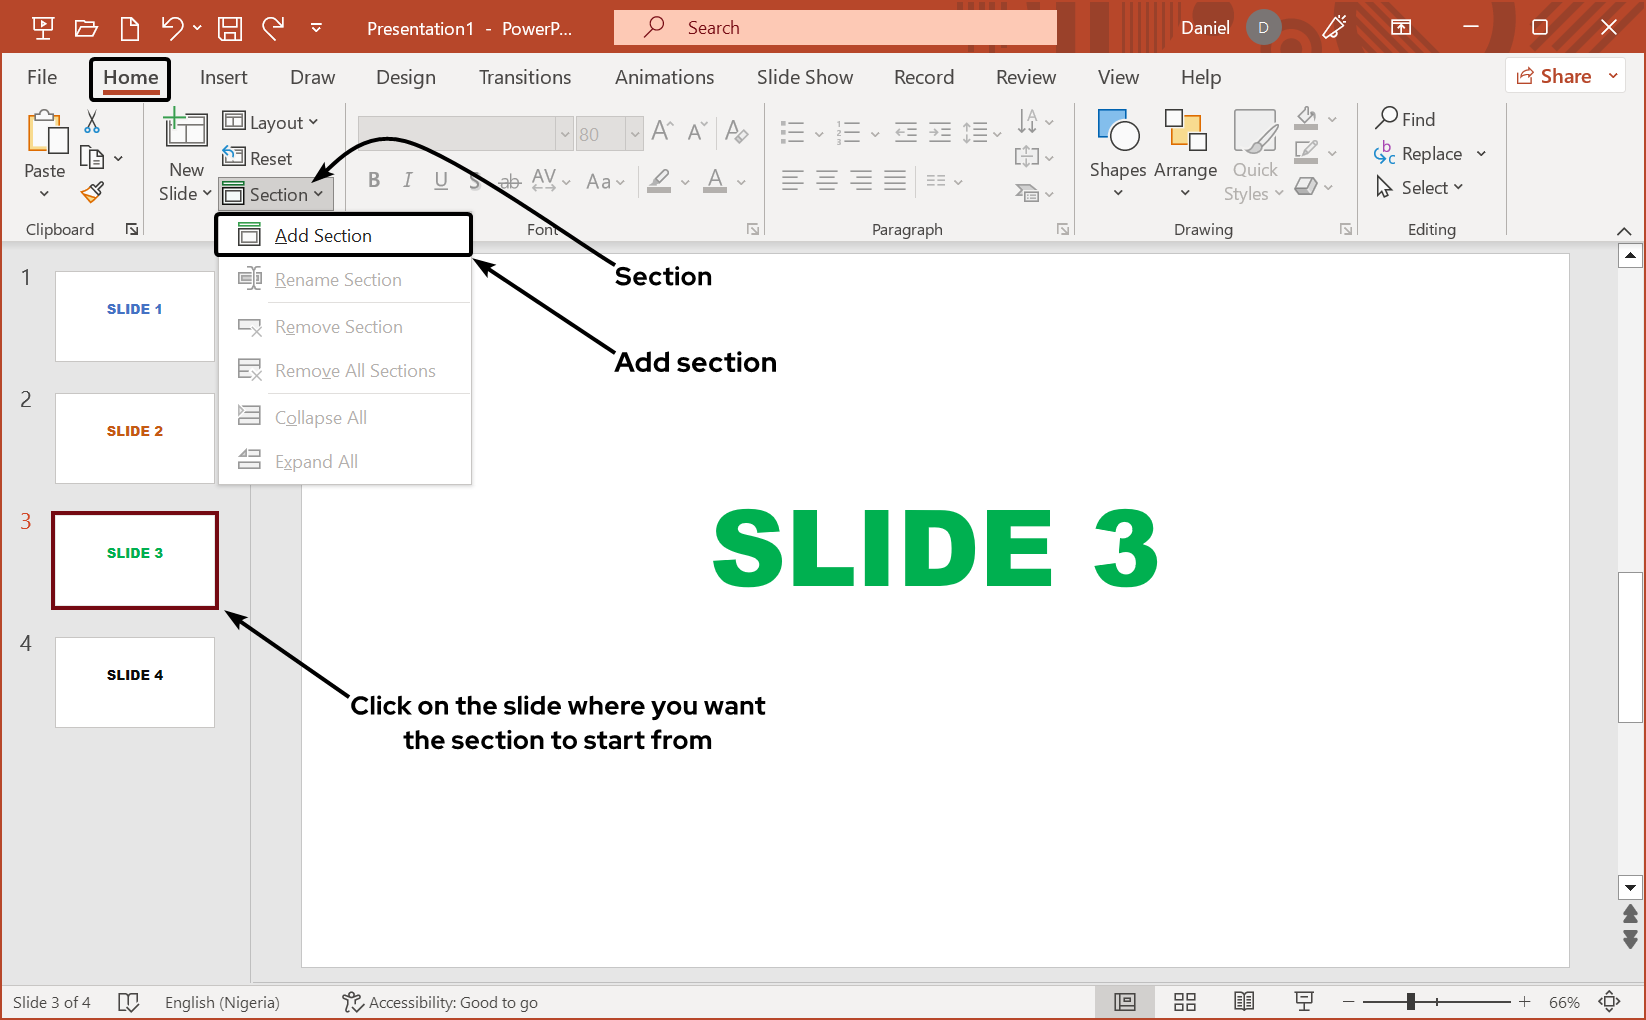Open Reading View from status bar

click(1244, 1002)
